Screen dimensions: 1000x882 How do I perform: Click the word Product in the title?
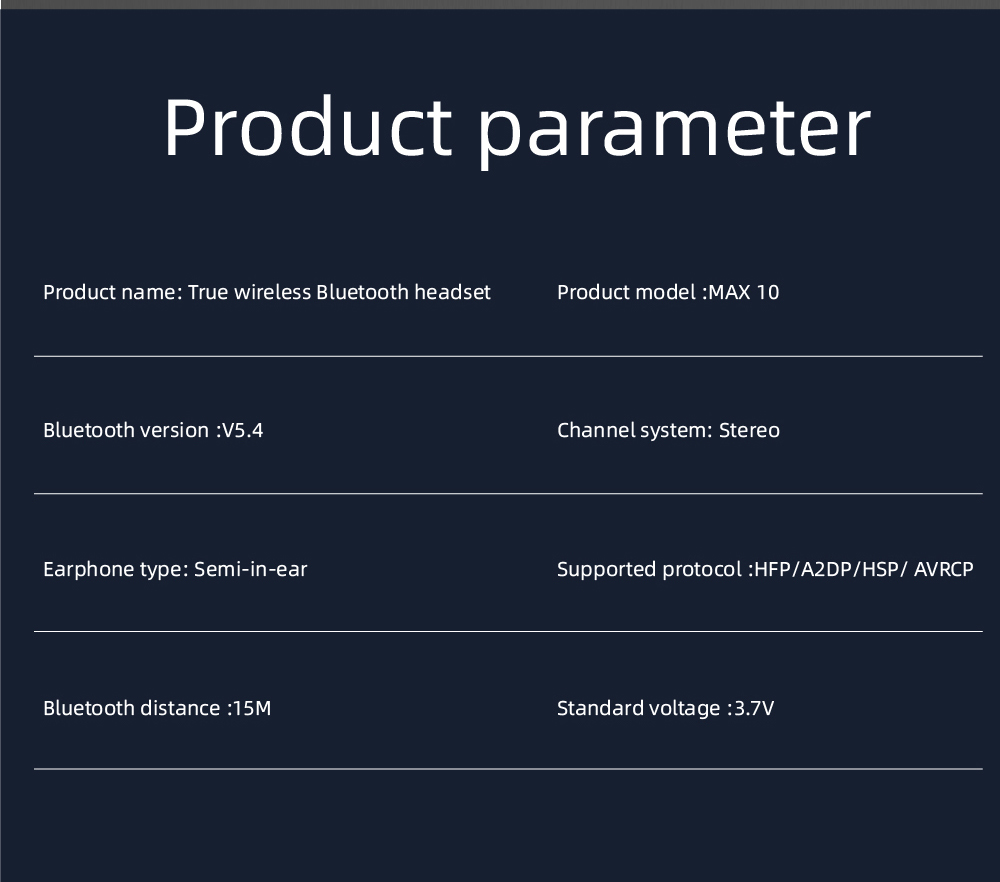308,126
